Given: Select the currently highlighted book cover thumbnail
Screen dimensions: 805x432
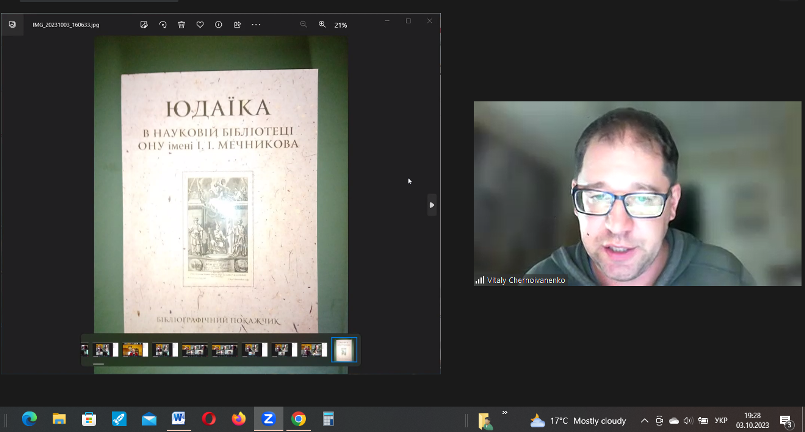Looking at the screenshot, I should pyautogui.click(x=344, y=350).
